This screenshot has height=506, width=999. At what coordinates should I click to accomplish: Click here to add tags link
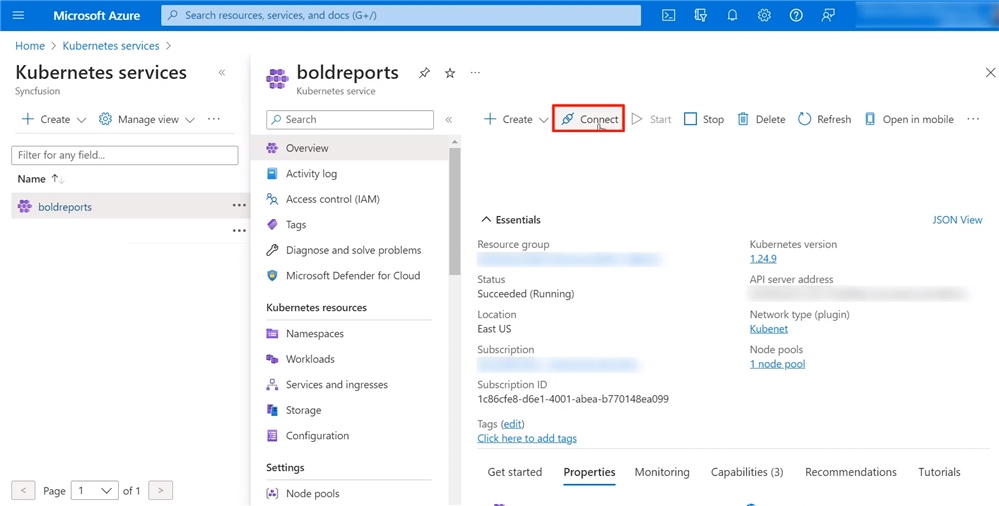(x=527, y=438)
